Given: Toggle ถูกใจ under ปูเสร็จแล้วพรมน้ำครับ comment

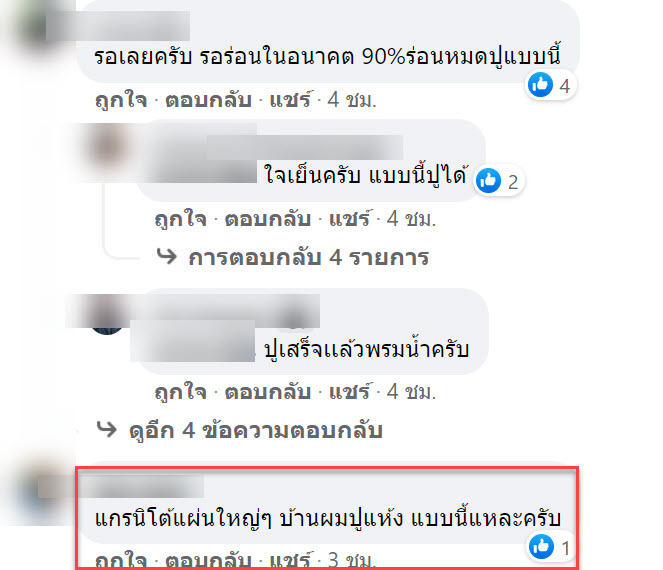Looking at the screenshot, I should click(x=181, y=392).
